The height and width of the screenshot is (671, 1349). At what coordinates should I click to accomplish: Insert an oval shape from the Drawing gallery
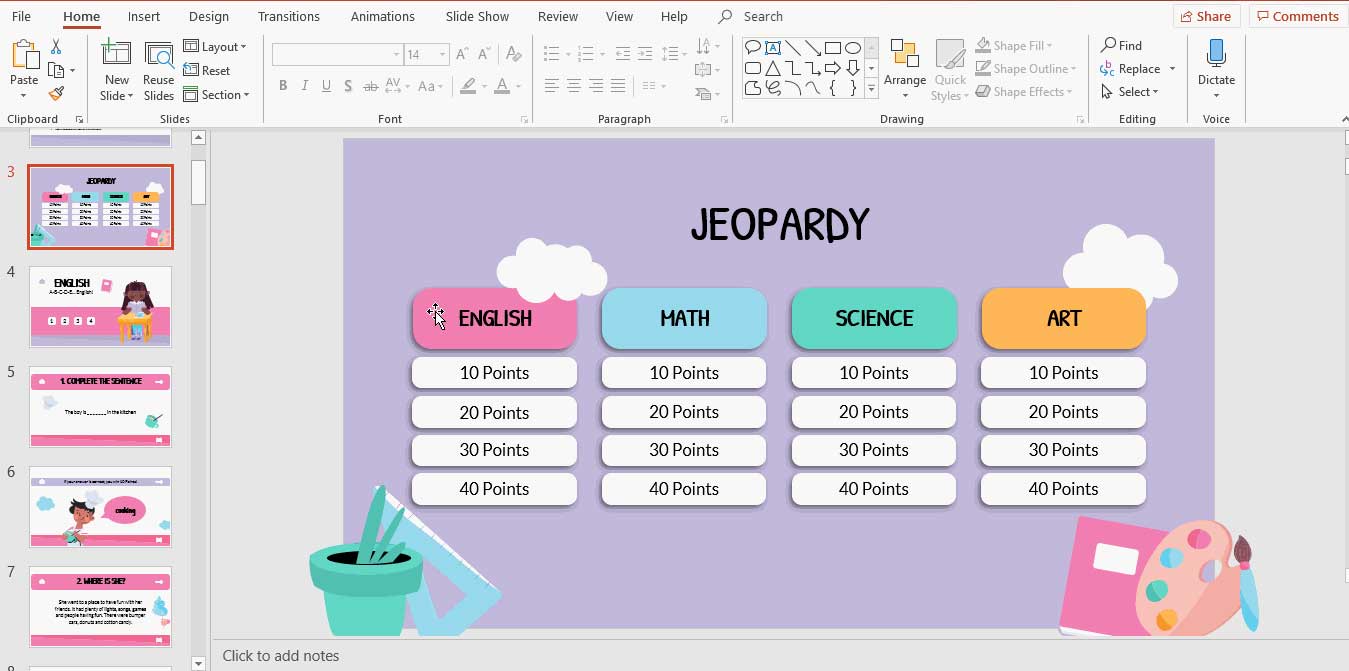(x=853, y=46)
